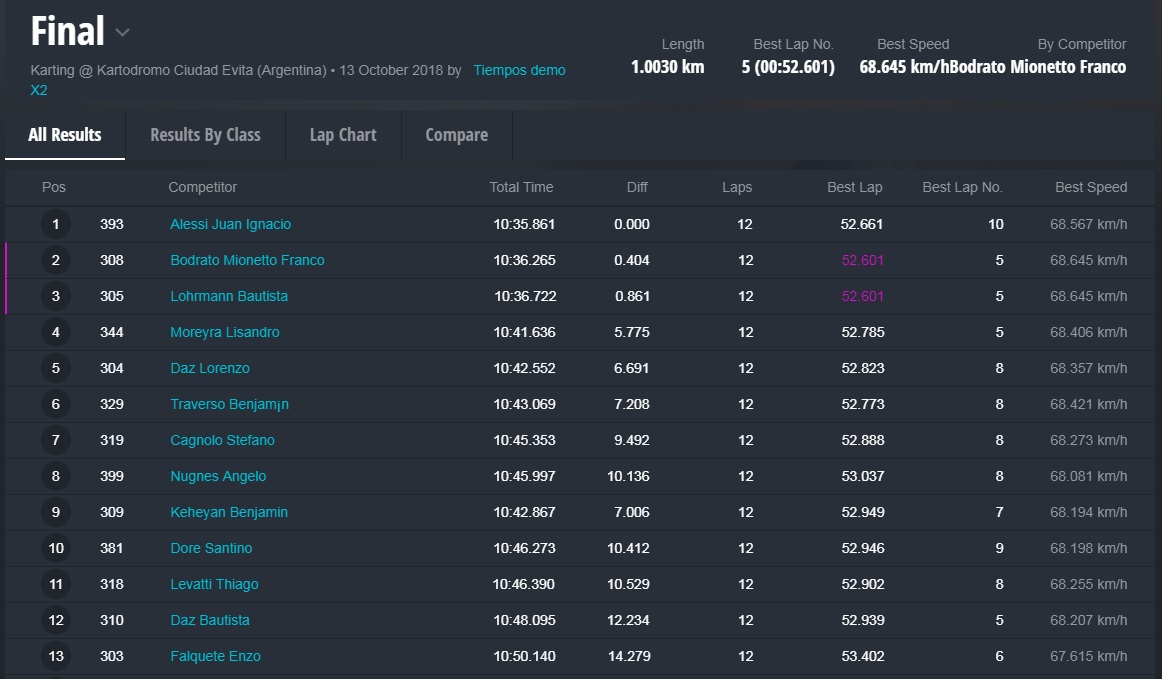The height and width of the screenshot is (679, 1162).
Task: Open Falquete Enzo's competitor link
Action: coord(215,657)
